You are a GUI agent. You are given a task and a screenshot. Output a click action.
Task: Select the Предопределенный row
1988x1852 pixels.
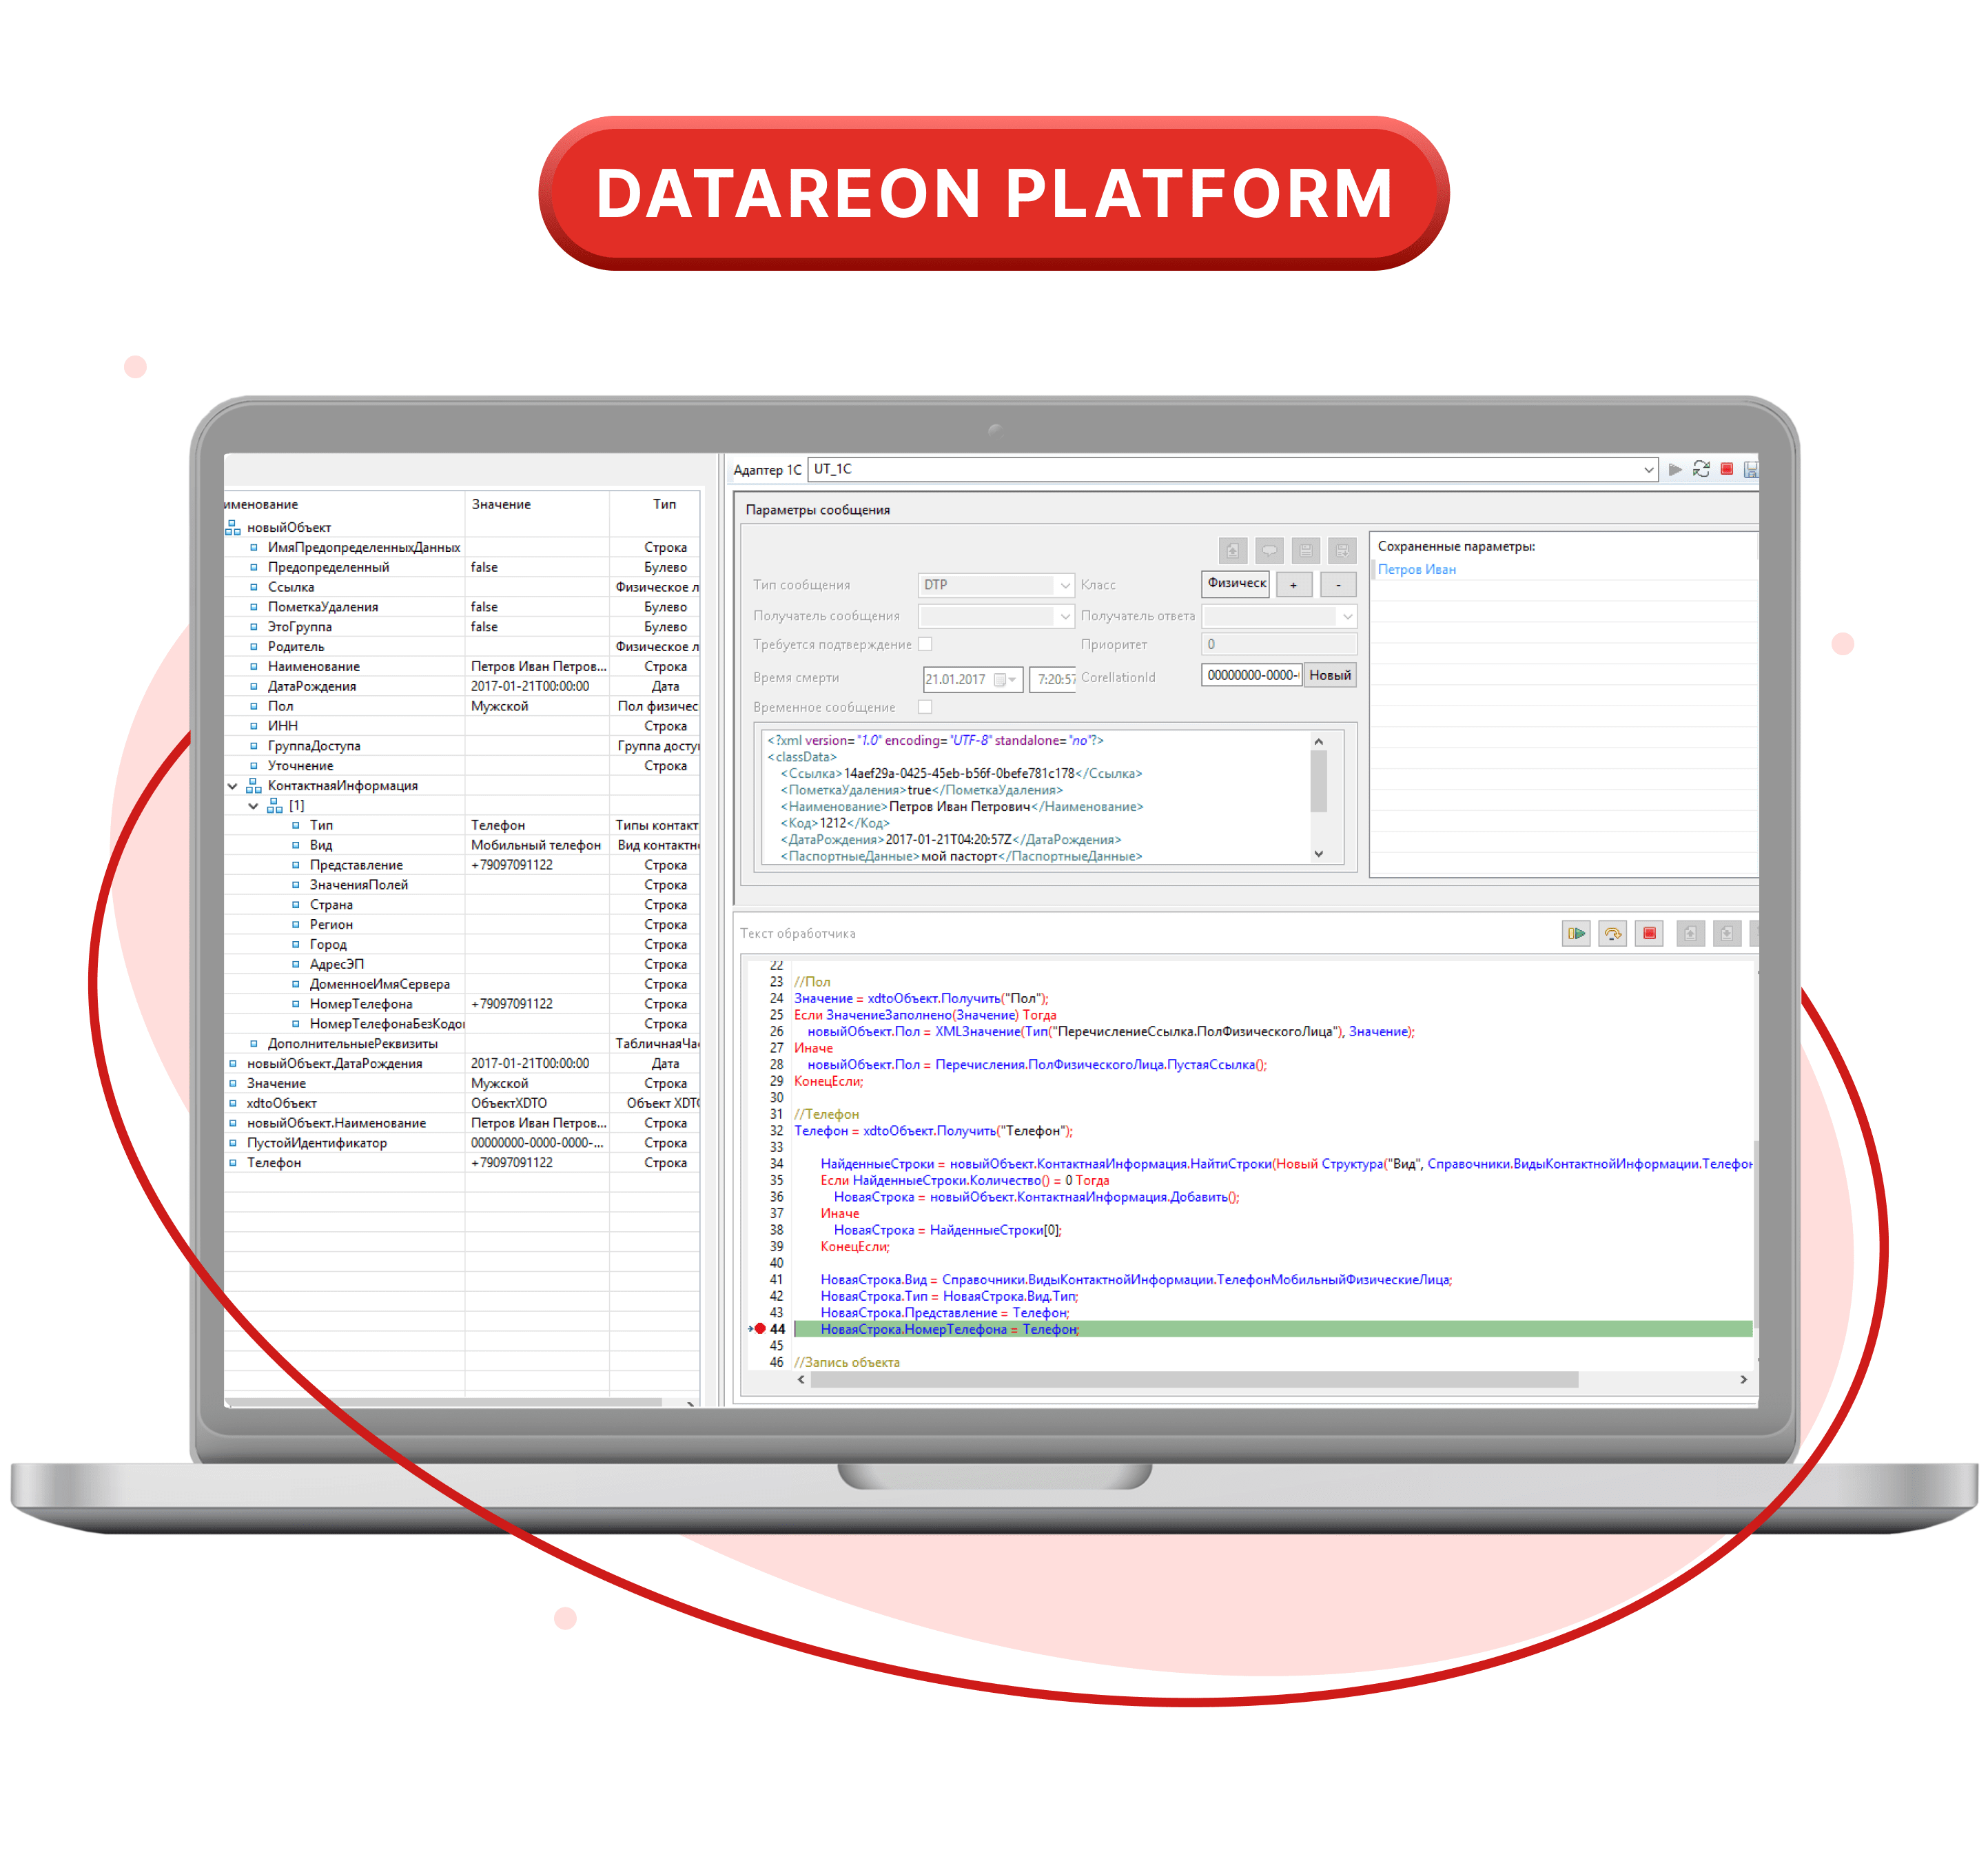[x=462, y=567]
